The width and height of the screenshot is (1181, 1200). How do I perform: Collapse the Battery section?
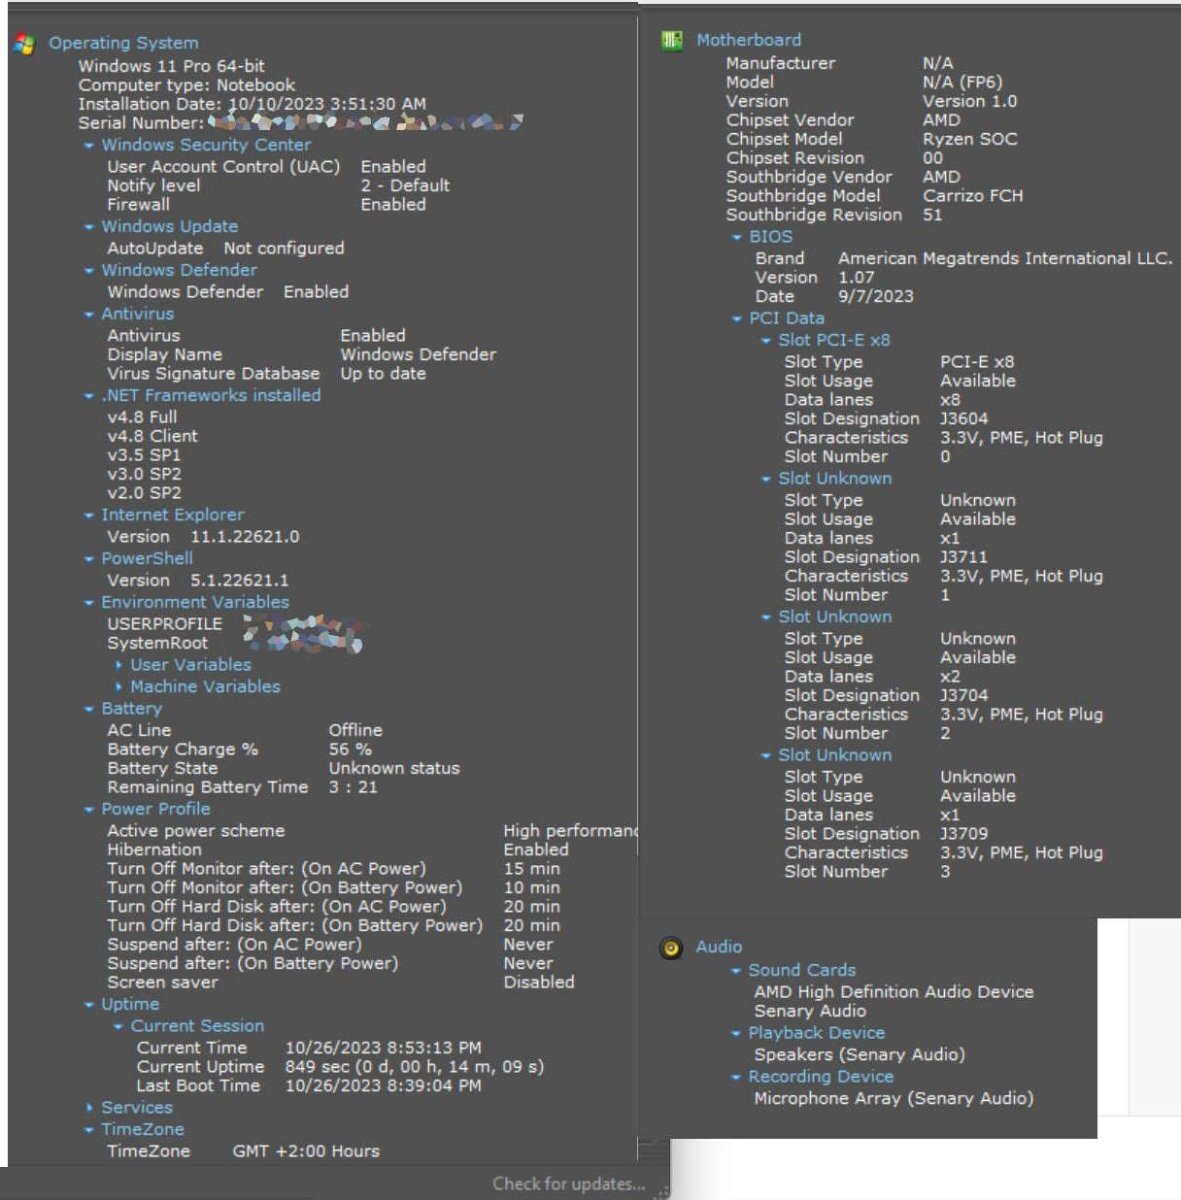[89, 710]
